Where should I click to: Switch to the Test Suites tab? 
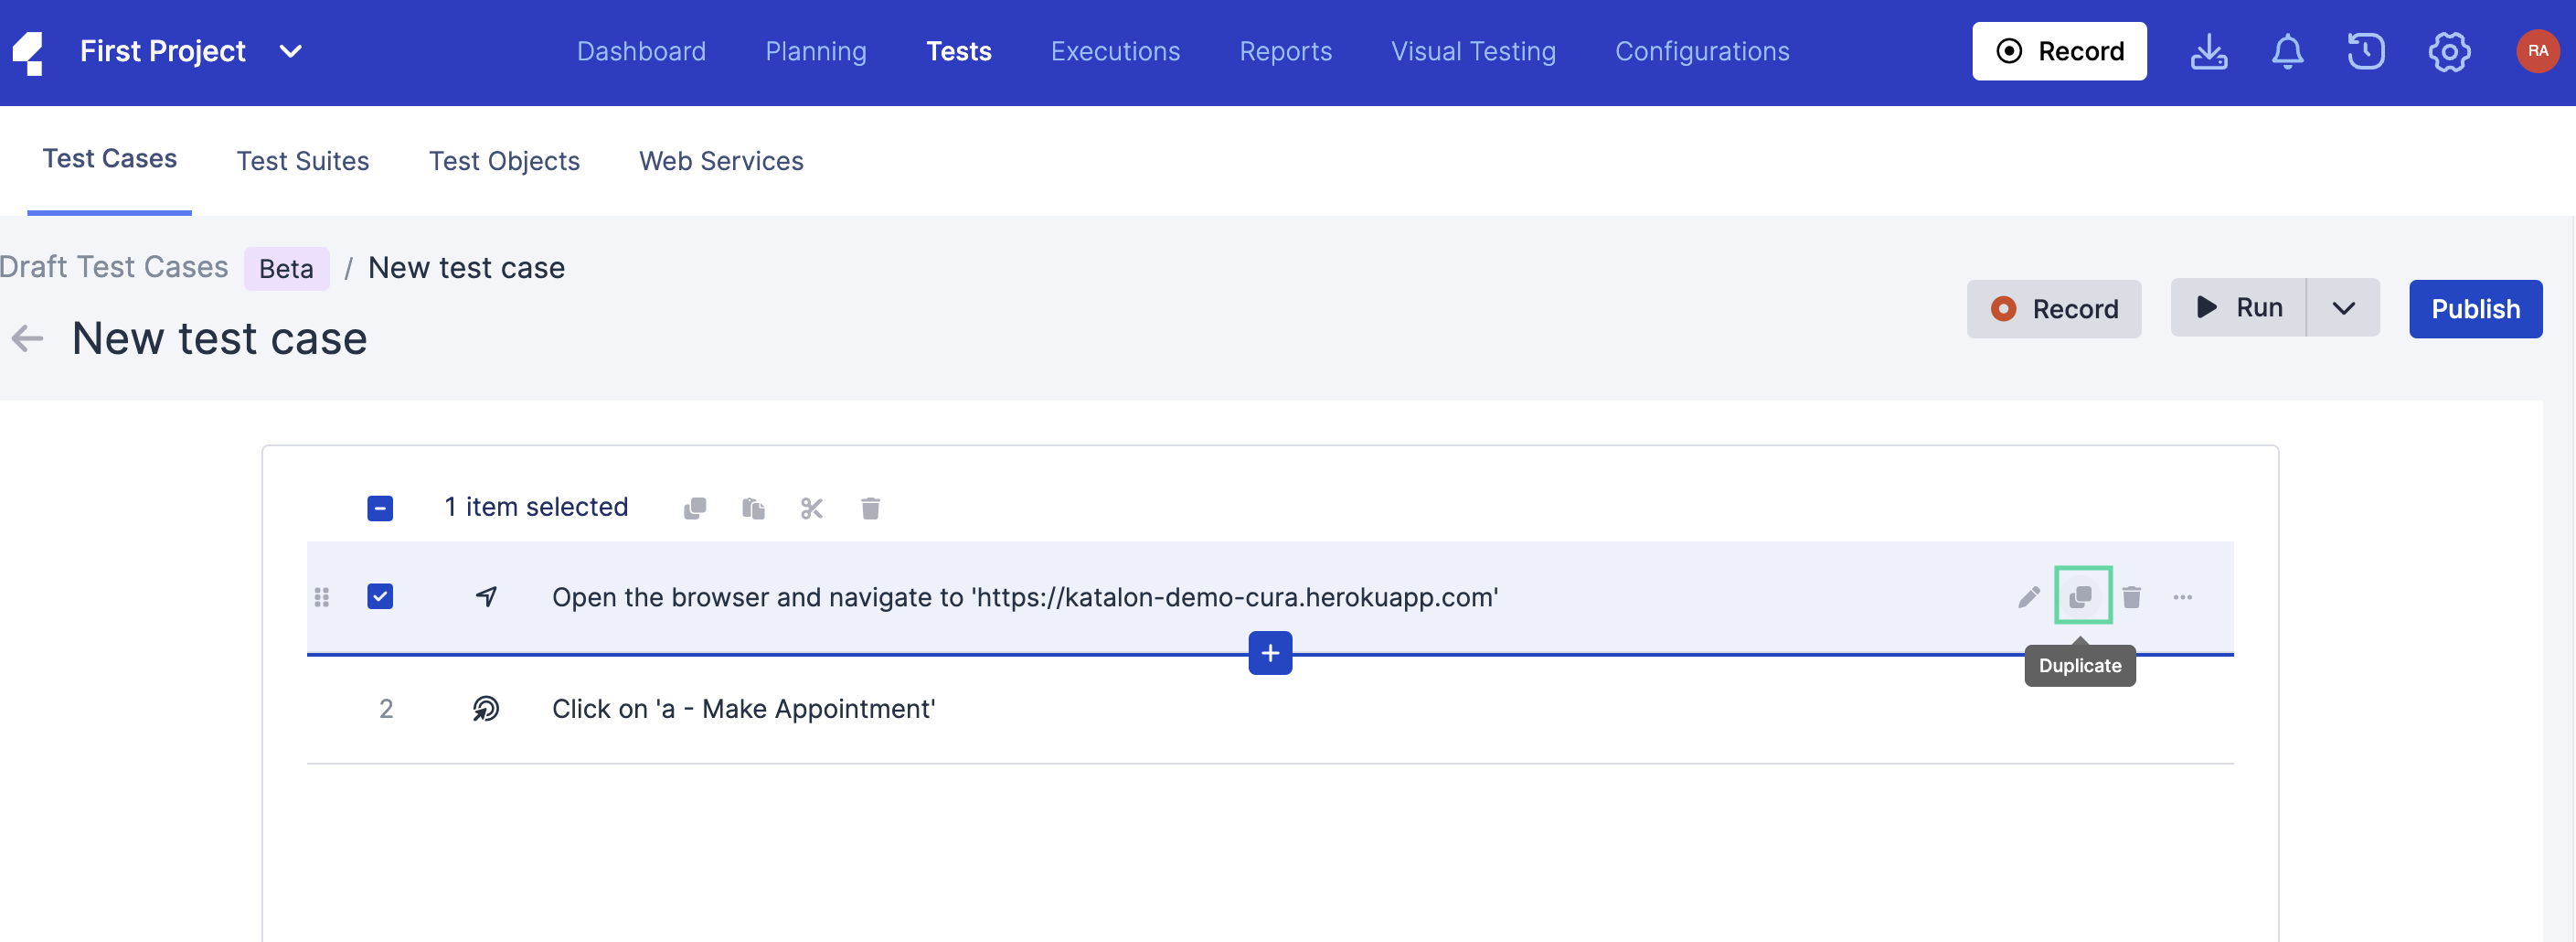302,161
